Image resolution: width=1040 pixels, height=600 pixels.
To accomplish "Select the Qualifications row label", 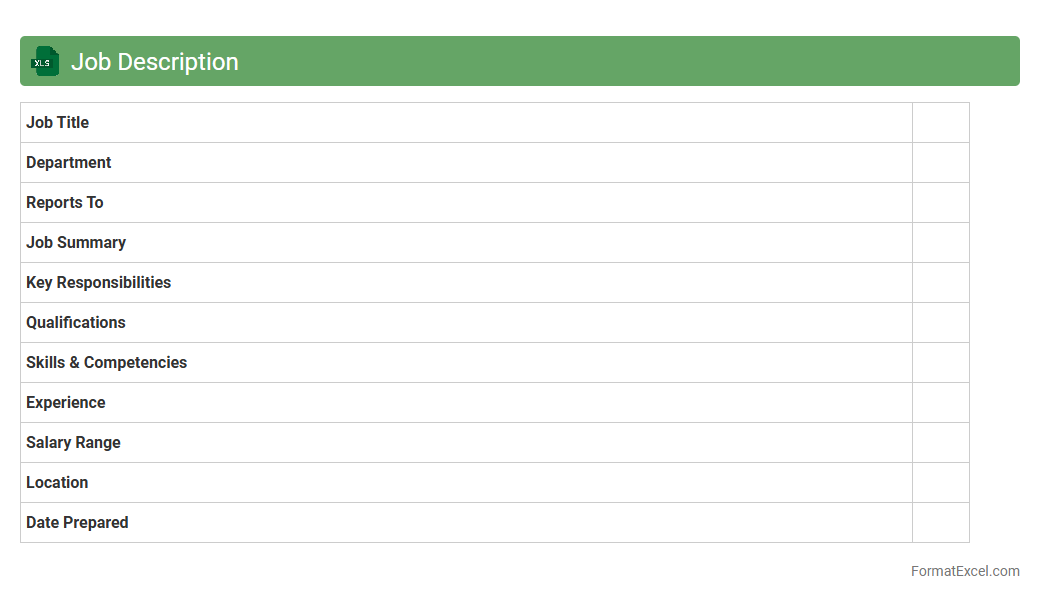I will (x=75, y=322).
